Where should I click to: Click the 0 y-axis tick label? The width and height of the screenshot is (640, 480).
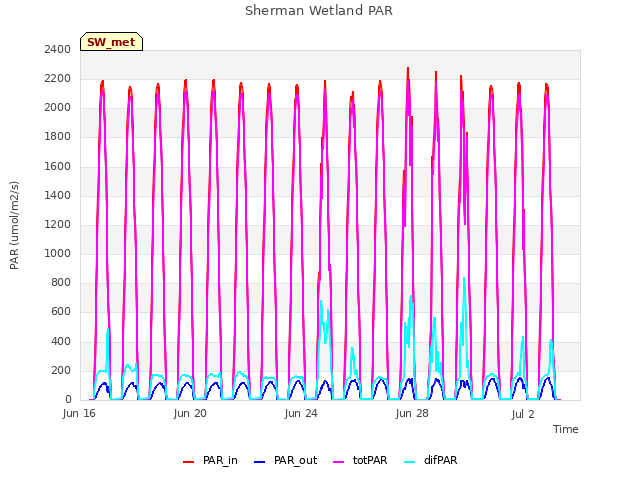pos(68,400)
